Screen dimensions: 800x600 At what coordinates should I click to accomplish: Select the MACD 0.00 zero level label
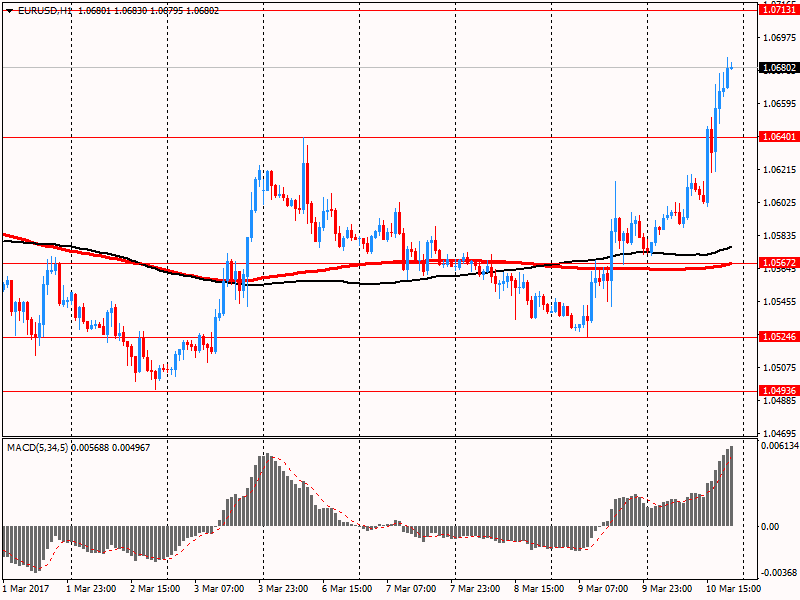coord(770,526)
